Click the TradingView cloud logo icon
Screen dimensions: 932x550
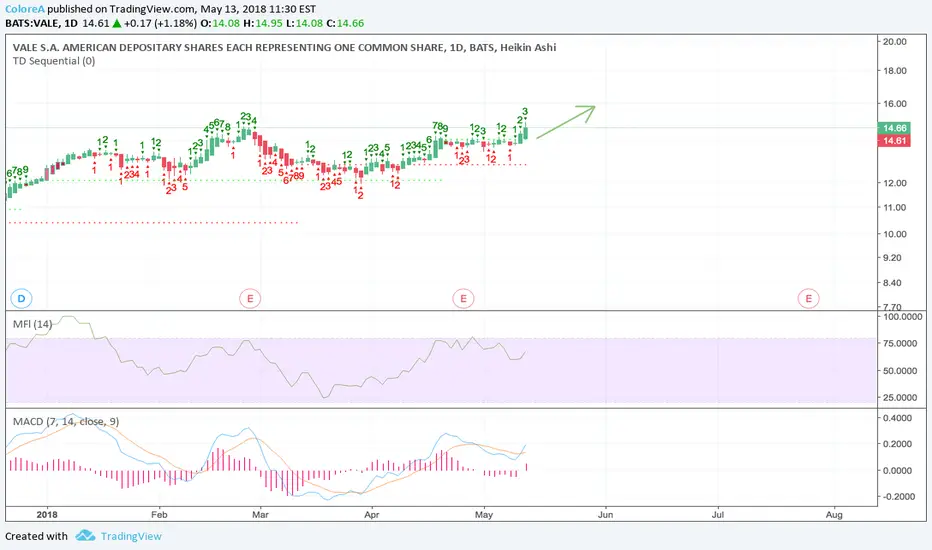pyautogui.click(x=85, y=536)
